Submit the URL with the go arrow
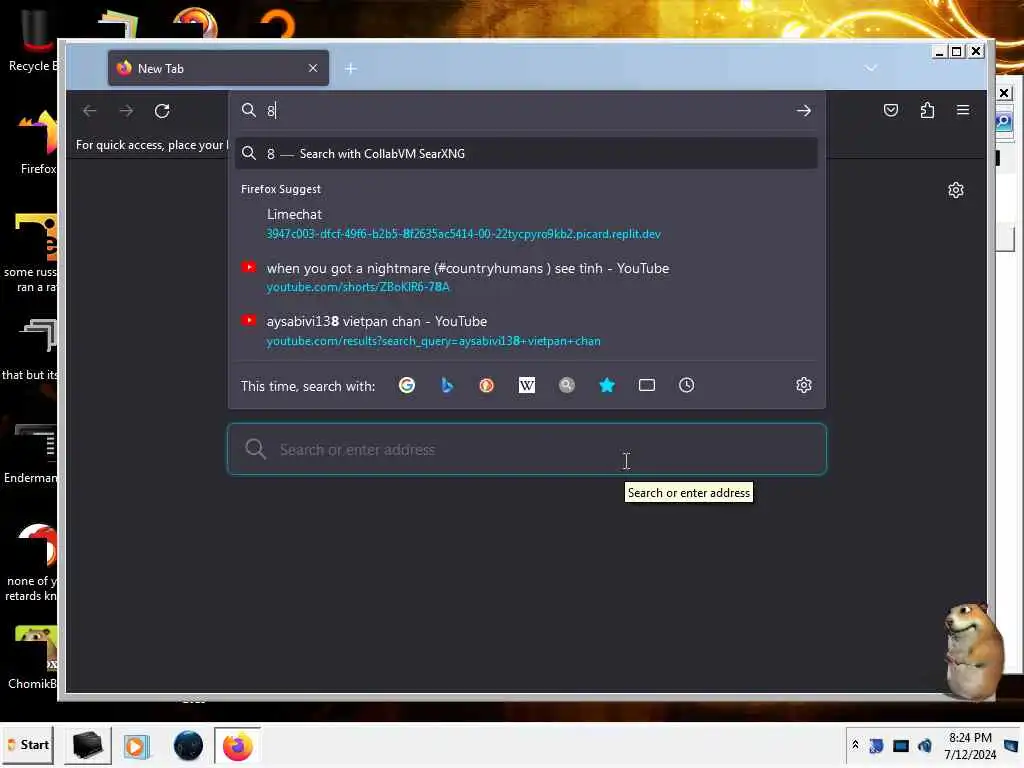Image resolution: width=1024 pixels, height=768 pixels. tap(803, 111)
